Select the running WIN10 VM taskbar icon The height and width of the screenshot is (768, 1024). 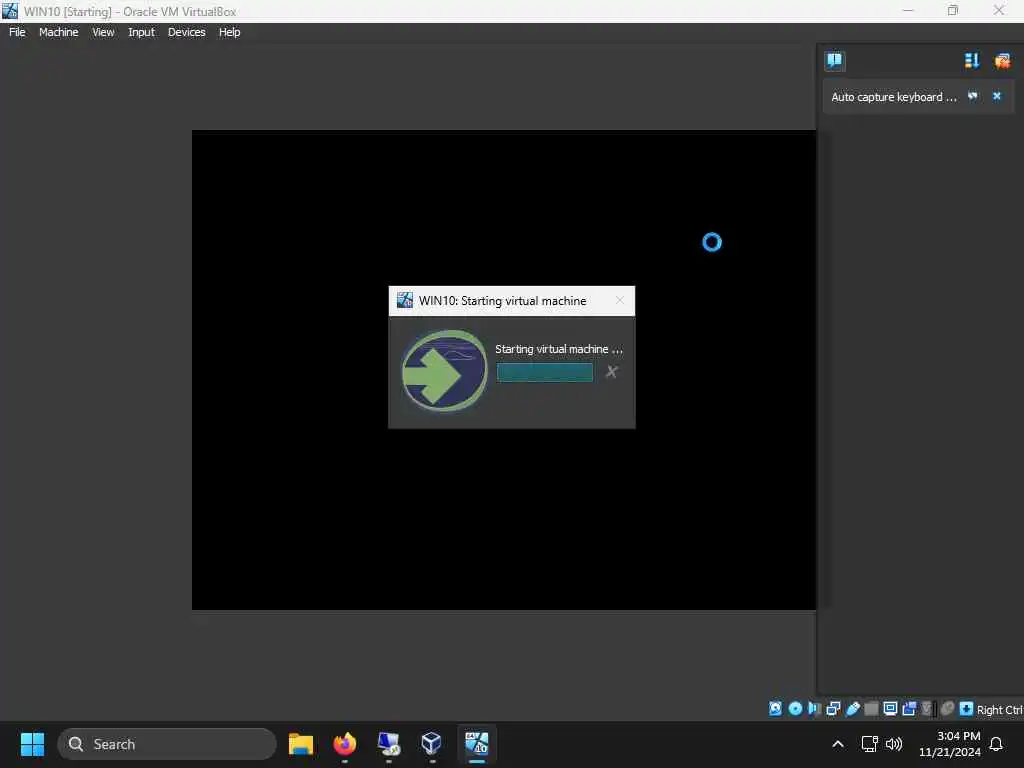(477, 744)
